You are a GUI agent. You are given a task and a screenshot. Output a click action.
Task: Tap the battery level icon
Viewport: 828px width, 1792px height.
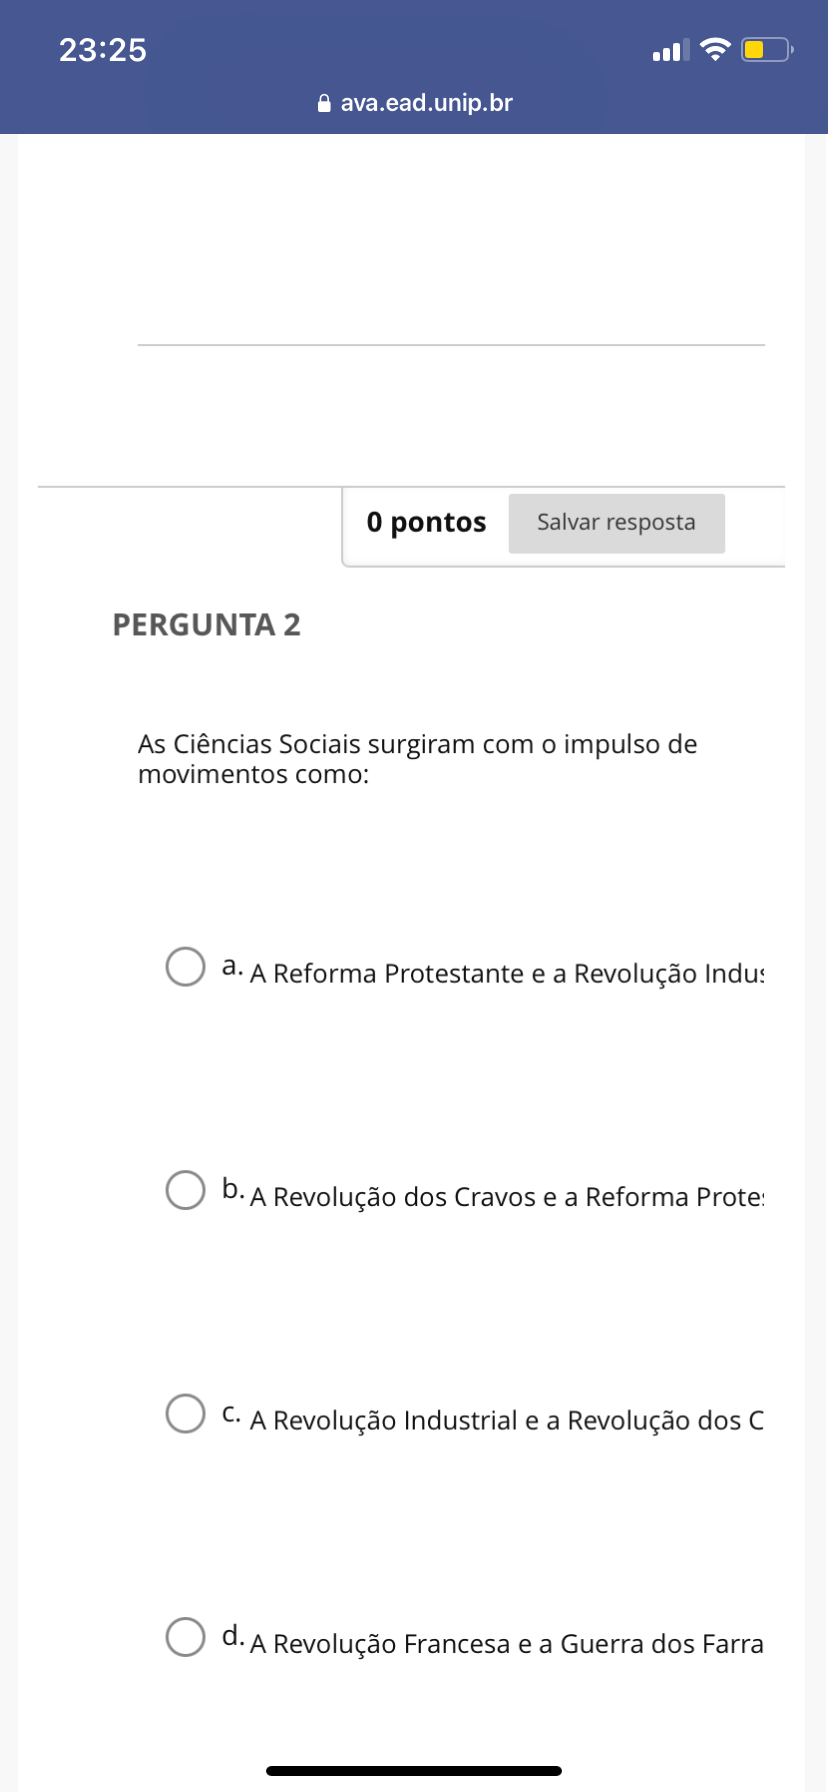(766, 49)
